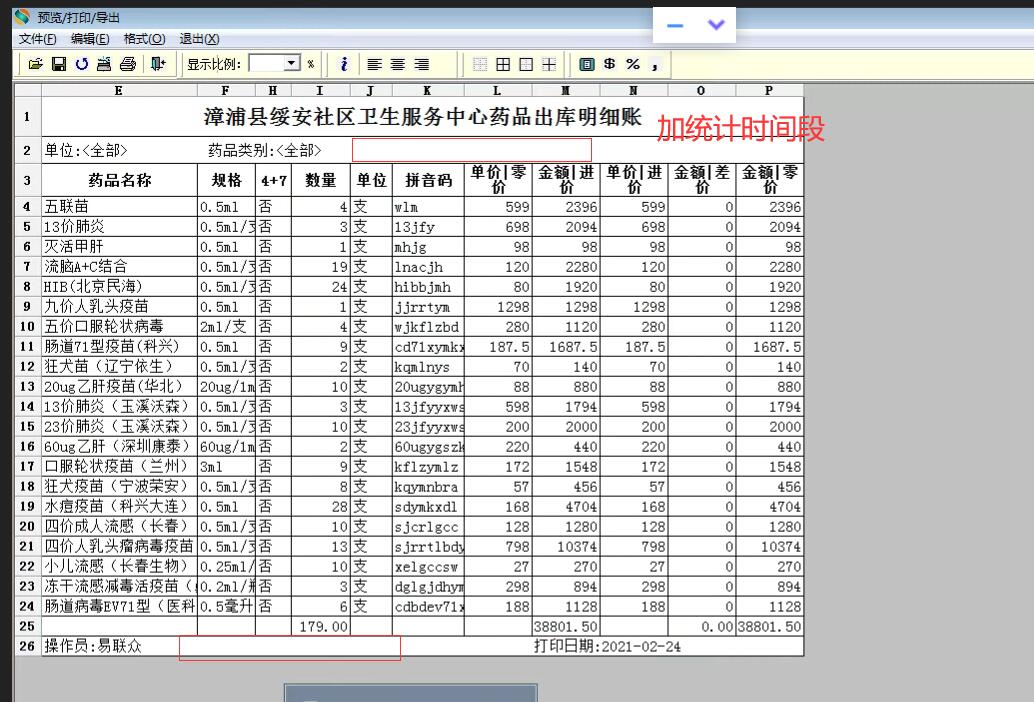Click the 肠道71型疫苗(科兴) cell
Screen dimensions: 1034x702
pyautogui.click(x=119, y=346)
